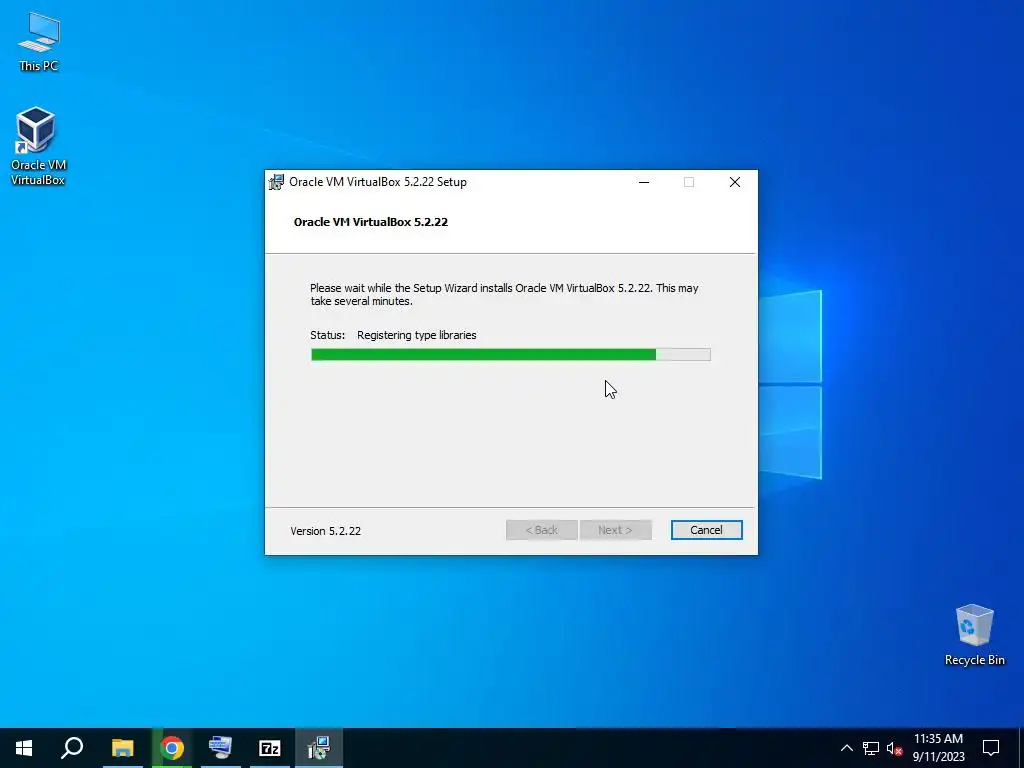1024x768 pixels.
Task: Show hidden system tray icons
Action: tap(846, 748)
